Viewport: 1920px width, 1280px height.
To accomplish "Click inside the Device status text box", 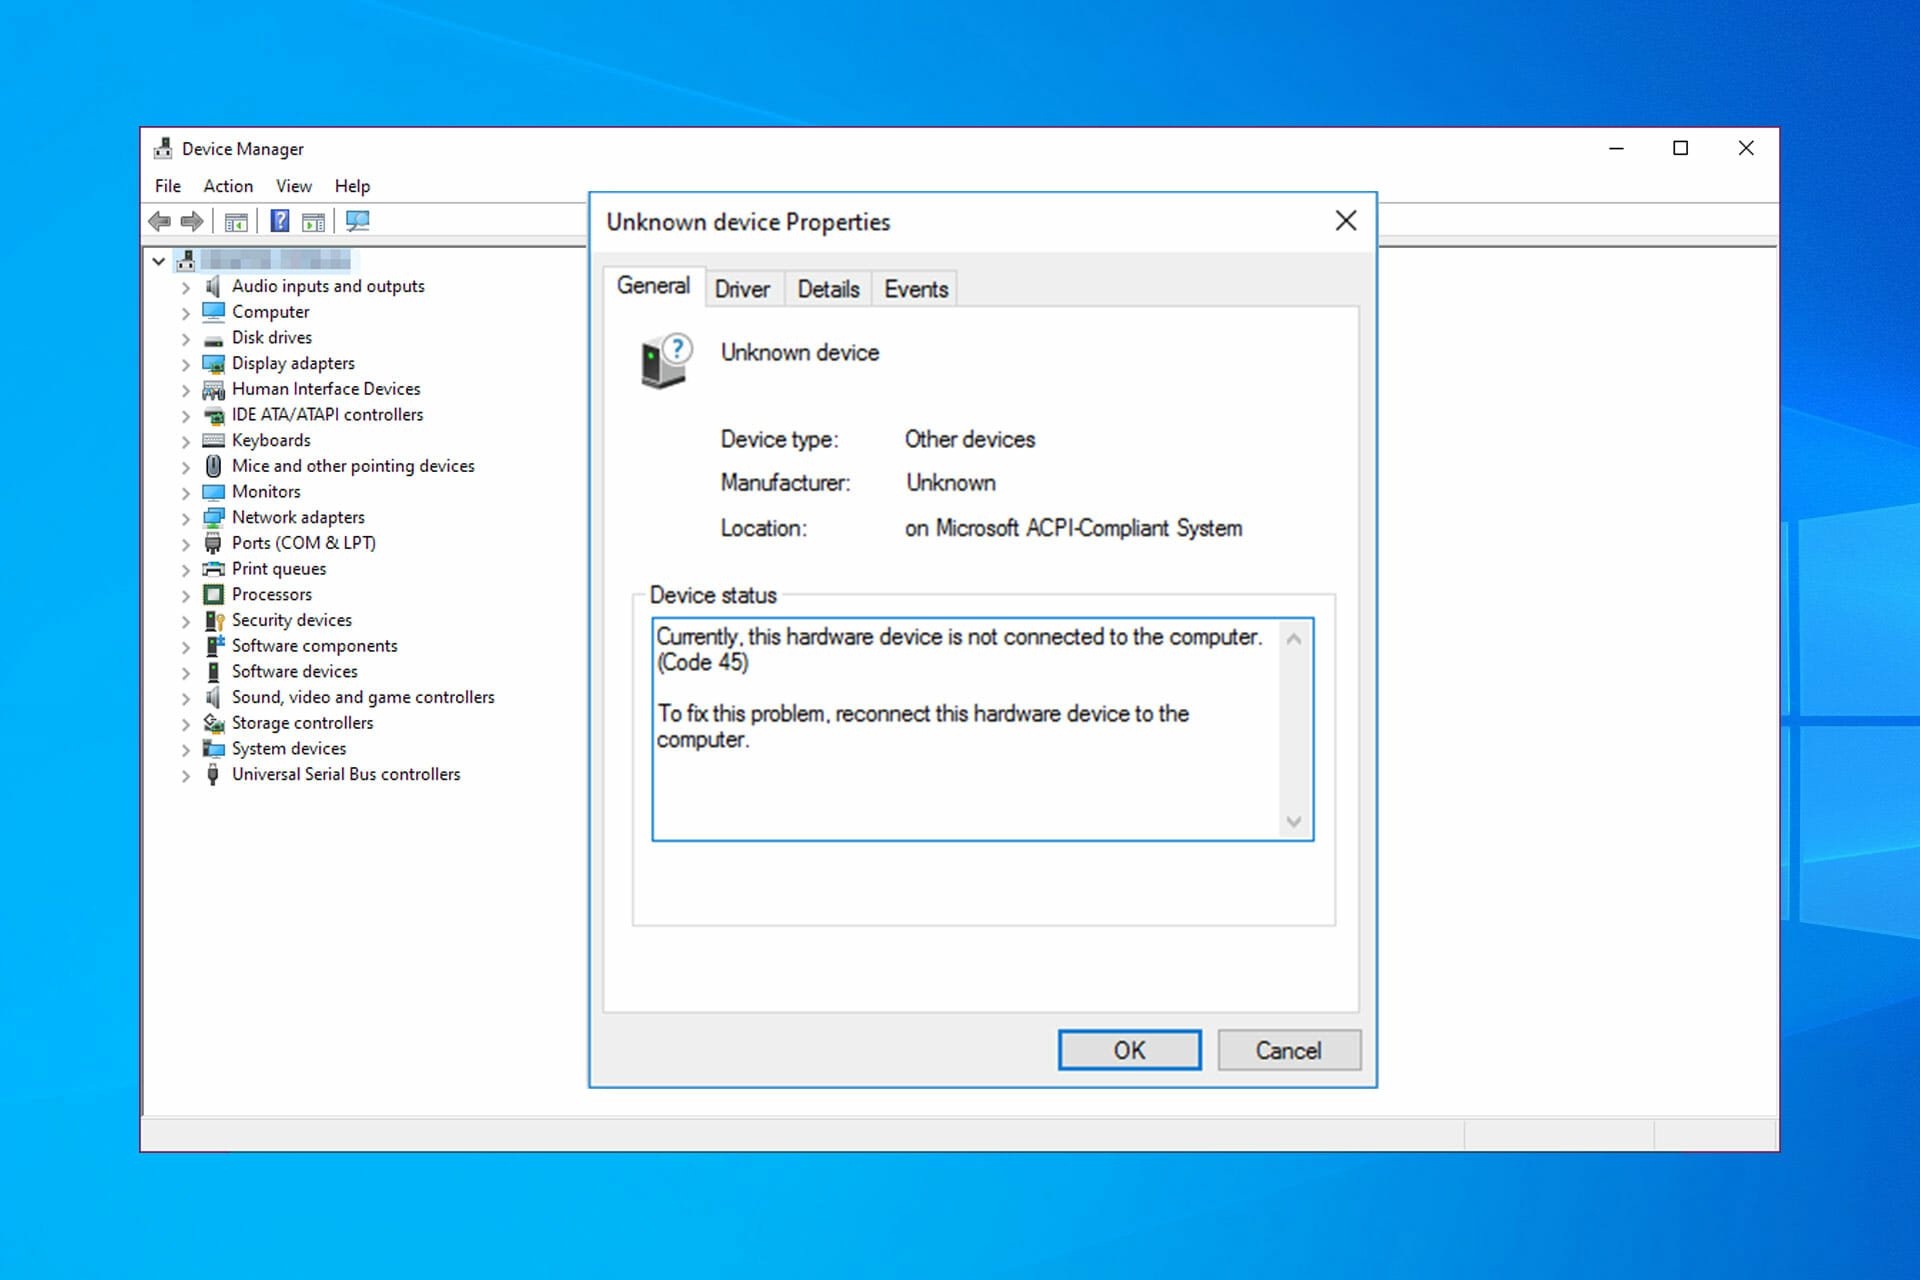I will 967,729.
